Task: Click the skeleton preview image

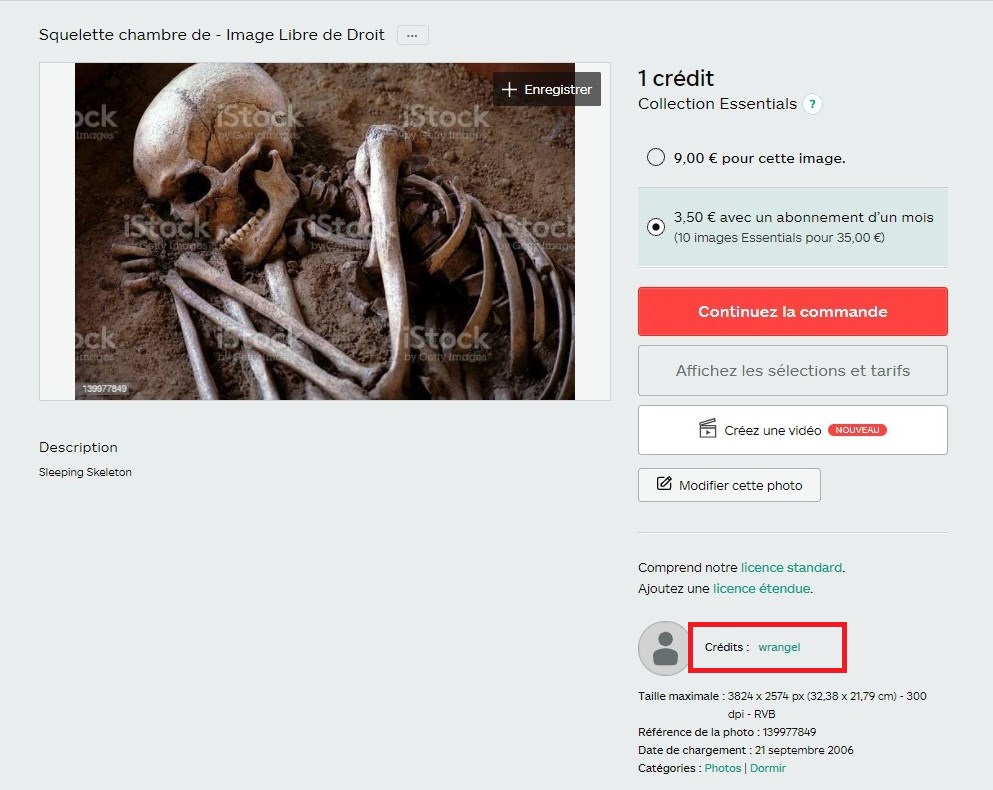Action: pyautogui.click(x=325, y=231)
